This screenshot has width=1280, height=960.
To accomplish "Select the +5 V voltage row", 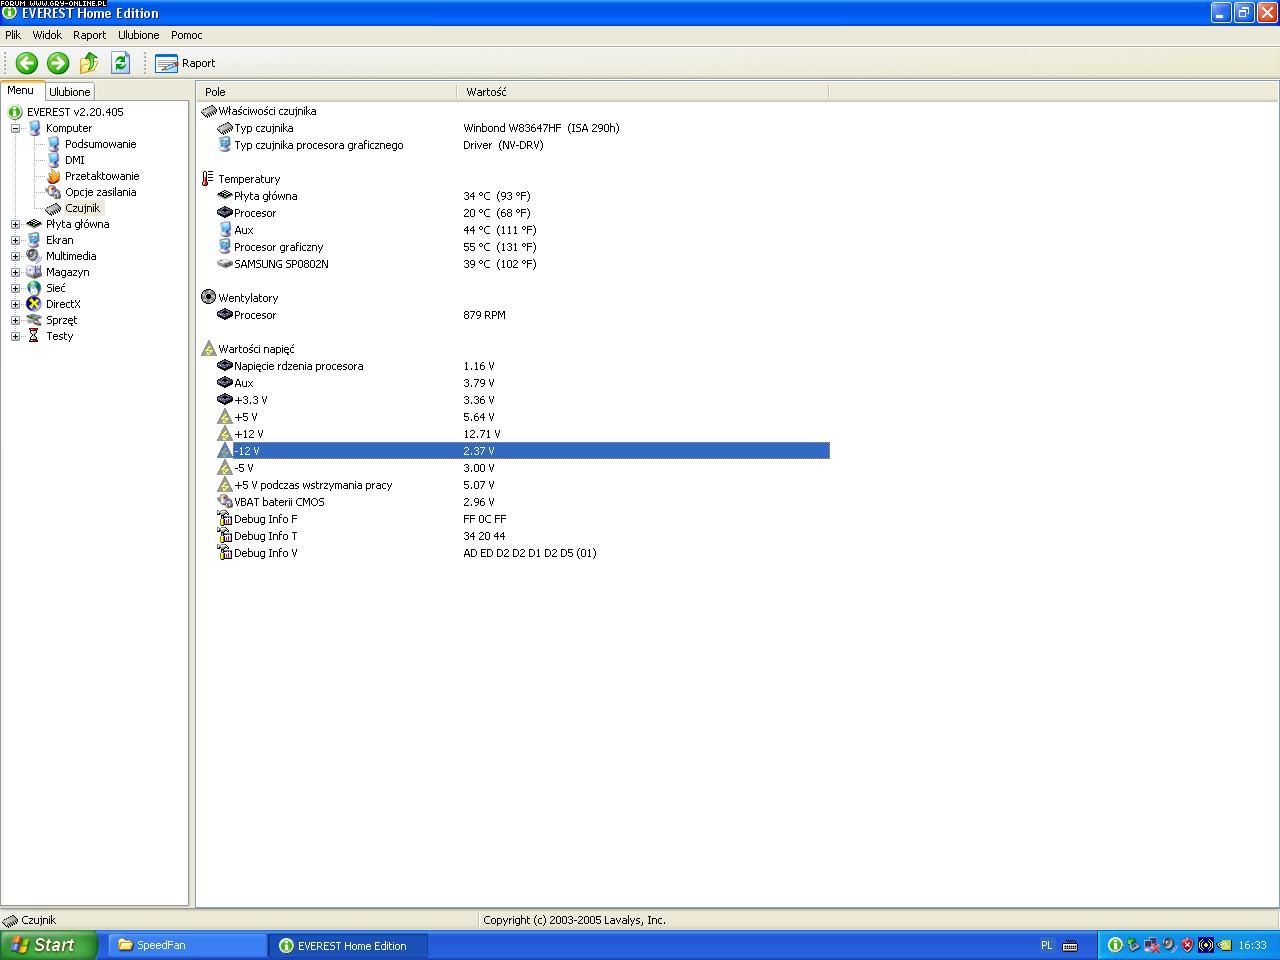I will 246,417.
